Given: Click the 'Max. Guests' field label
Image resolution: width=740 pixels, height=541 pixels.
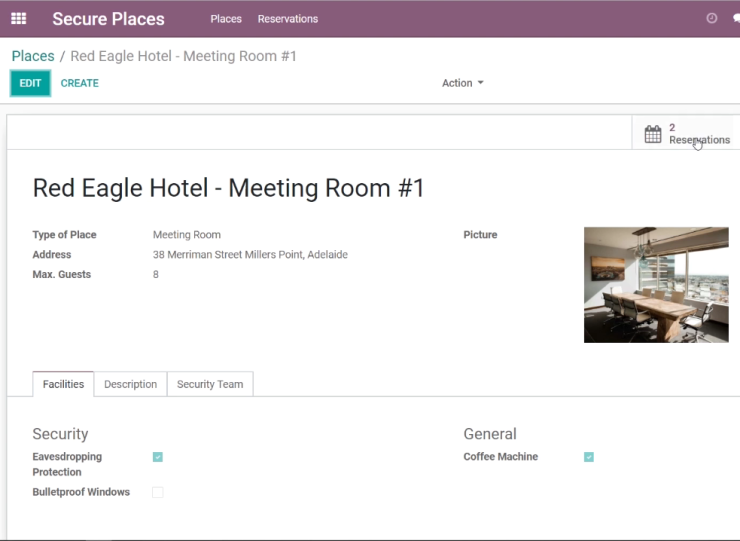Looking at the screenshot, I should click(x=61, y=274).
